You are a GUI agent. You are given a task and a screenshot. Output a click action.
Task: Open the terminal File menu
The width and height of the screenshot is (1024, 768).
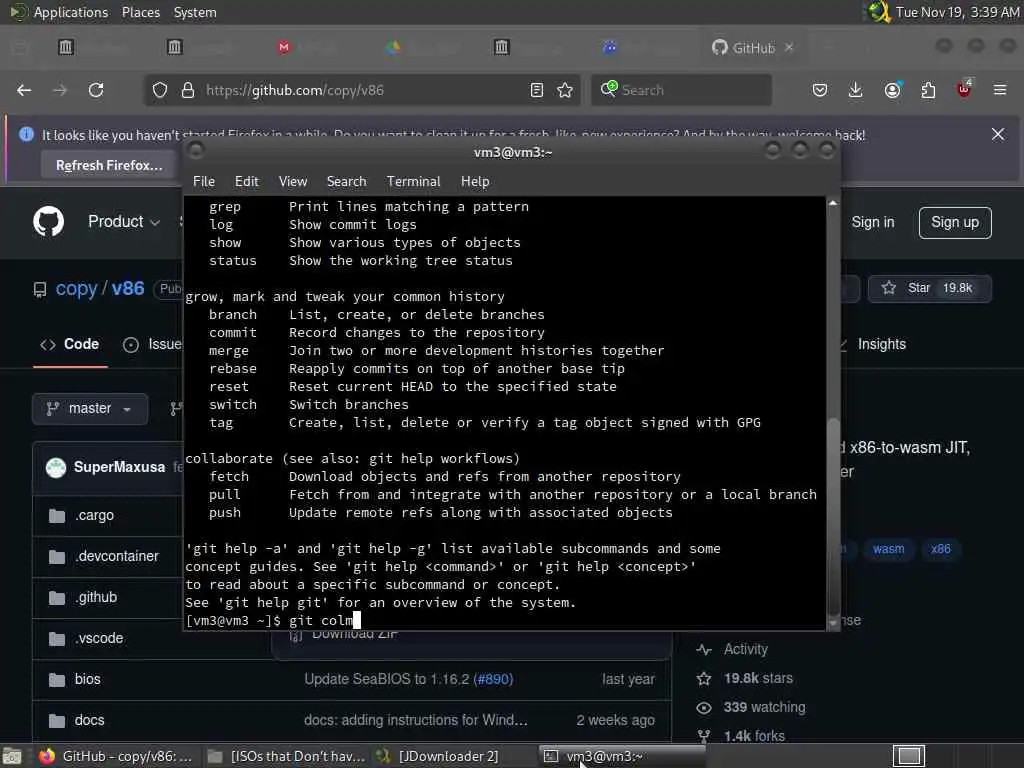click(204, 182)
